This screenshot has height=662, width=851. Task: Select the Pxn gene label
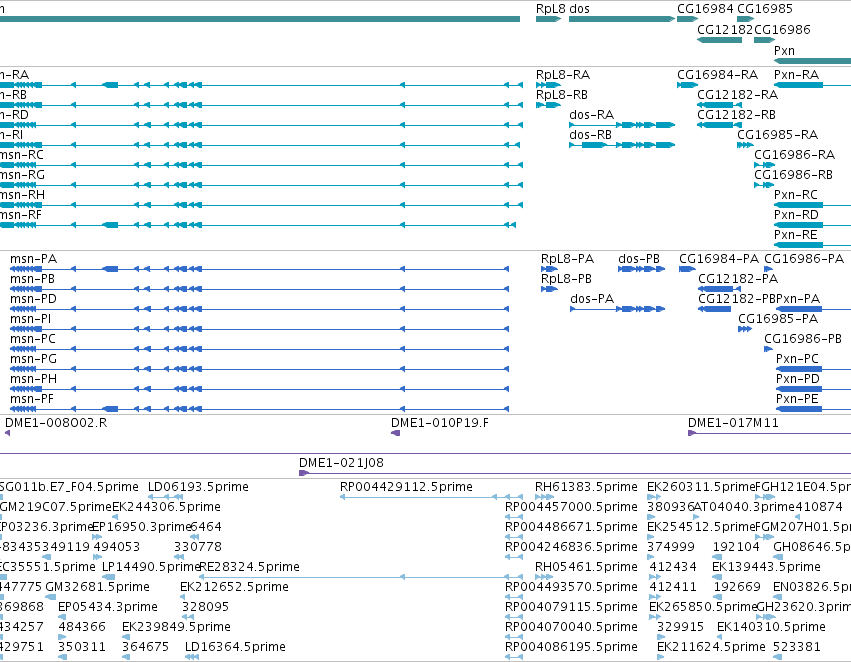784,50
